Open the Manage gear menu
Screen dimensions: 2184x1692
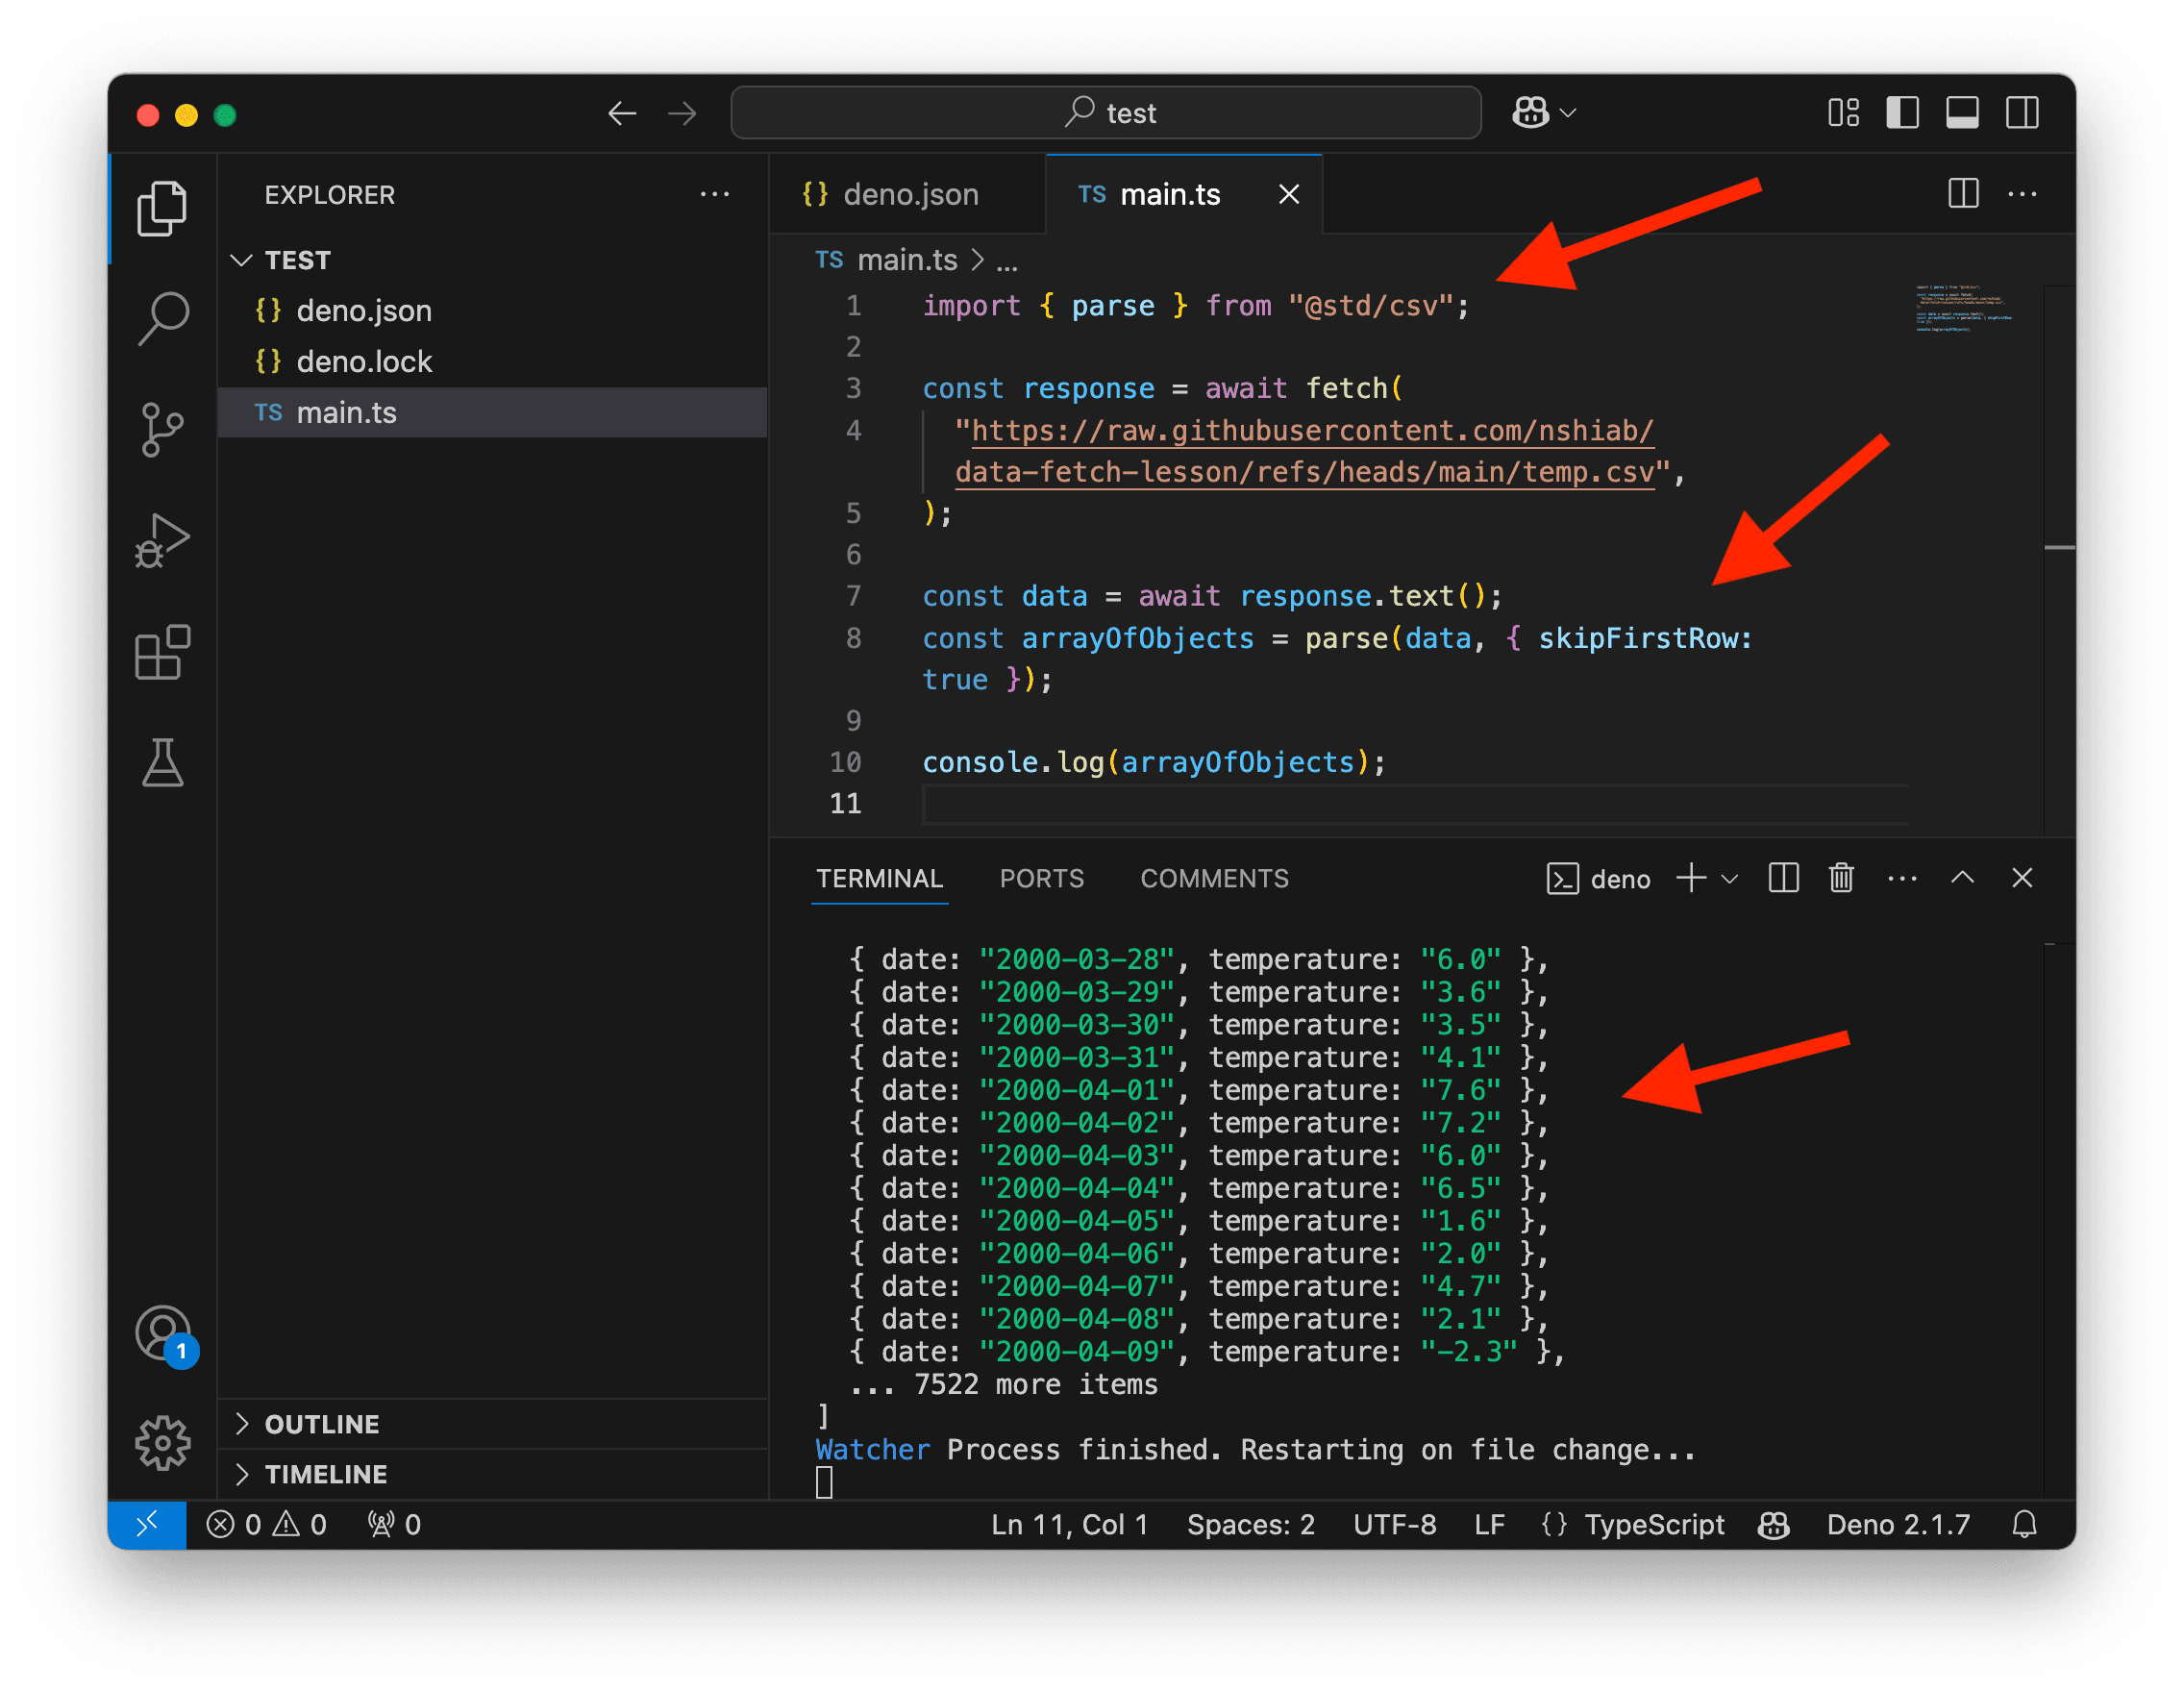pos(162,1442)
